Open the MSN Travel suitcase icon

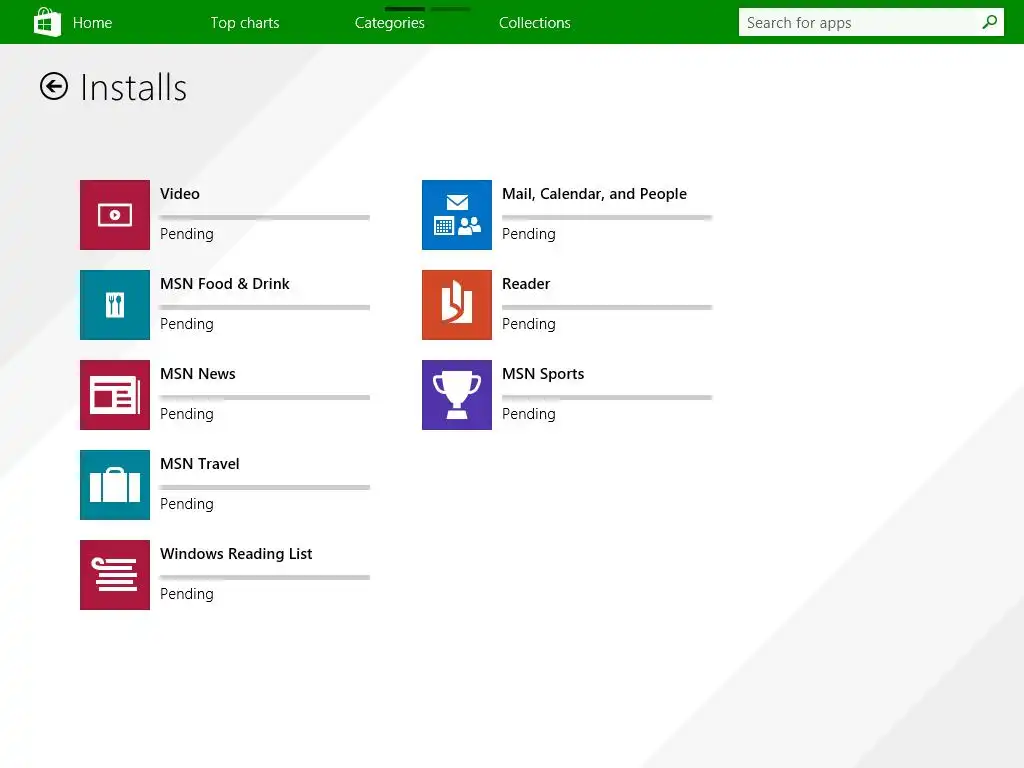point(115,485)
